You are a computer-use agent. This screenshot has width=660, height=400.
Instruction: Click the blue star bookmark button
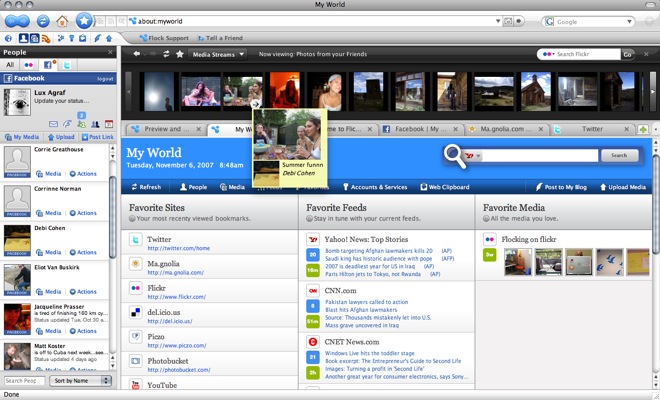pos(86,20)
